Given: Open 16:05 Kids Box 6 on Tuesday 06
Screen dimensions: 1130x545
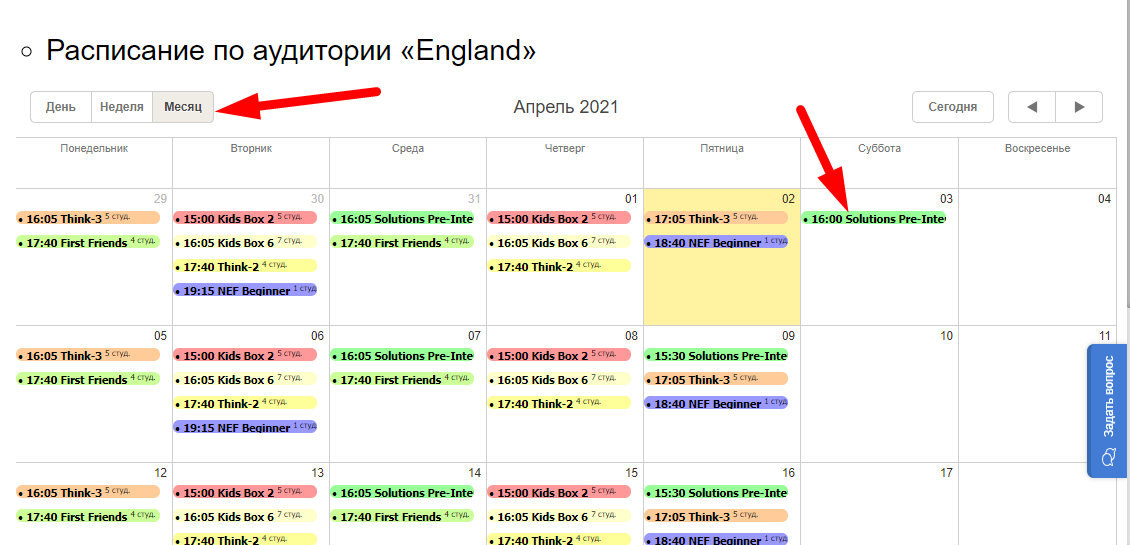Looking at the screenshot, I should pos(245,379).
